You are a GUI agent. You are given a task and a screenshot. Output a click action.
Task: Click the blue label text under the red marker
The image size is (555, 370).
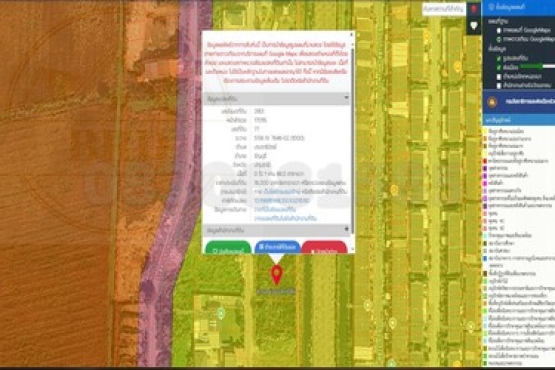click(x=276, y=291)
